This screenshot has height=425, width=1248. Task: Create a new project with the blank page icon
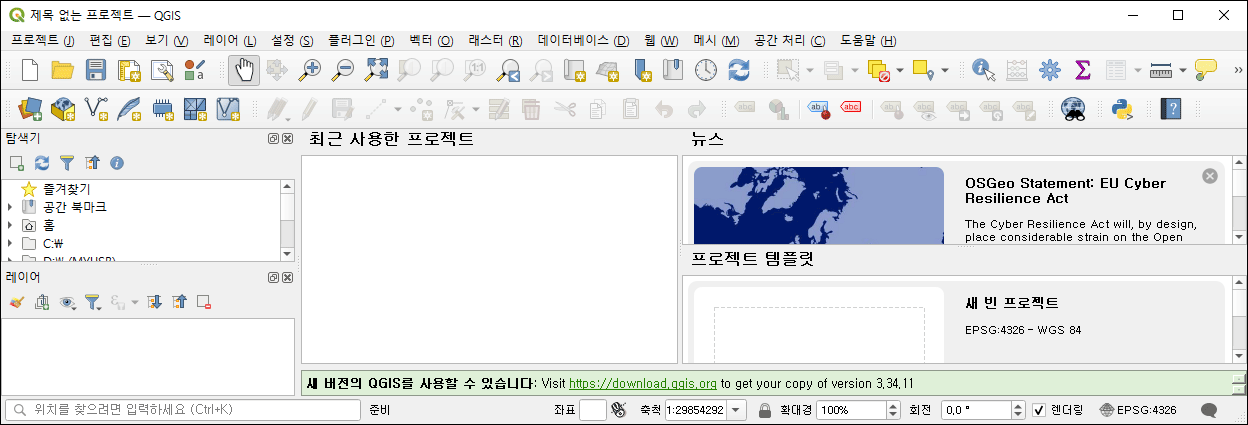(x=30, y=70)
